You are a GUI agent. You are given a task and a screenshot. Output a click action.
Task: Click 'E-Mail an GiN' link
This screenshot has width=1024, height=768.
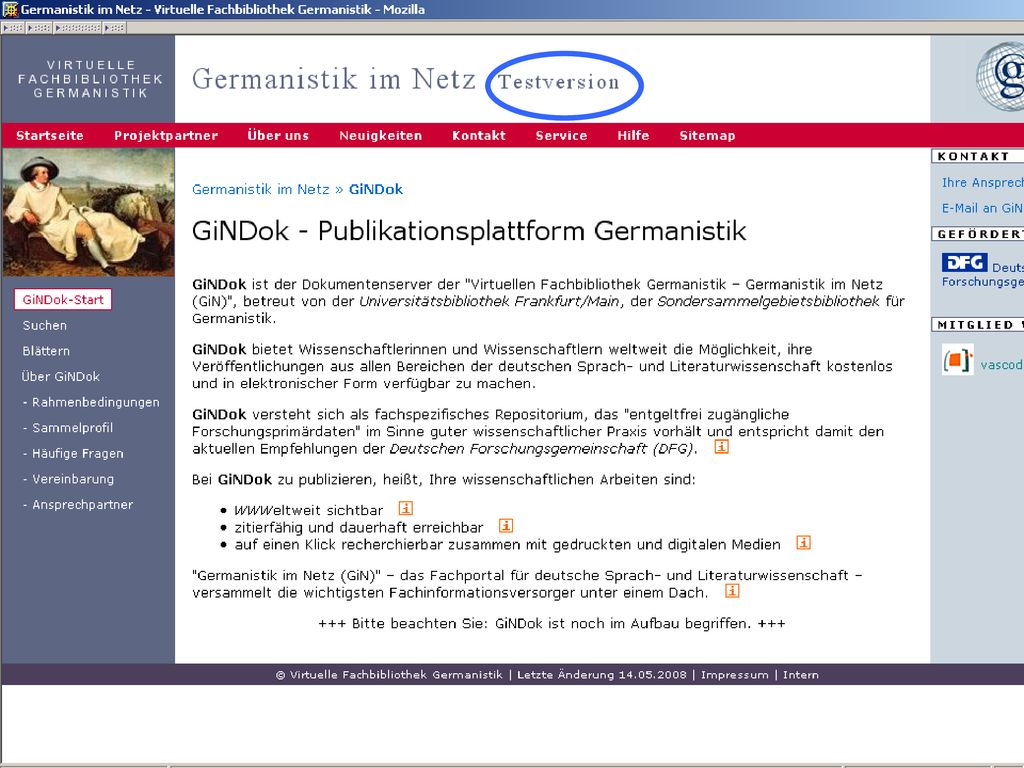(982, 208)
